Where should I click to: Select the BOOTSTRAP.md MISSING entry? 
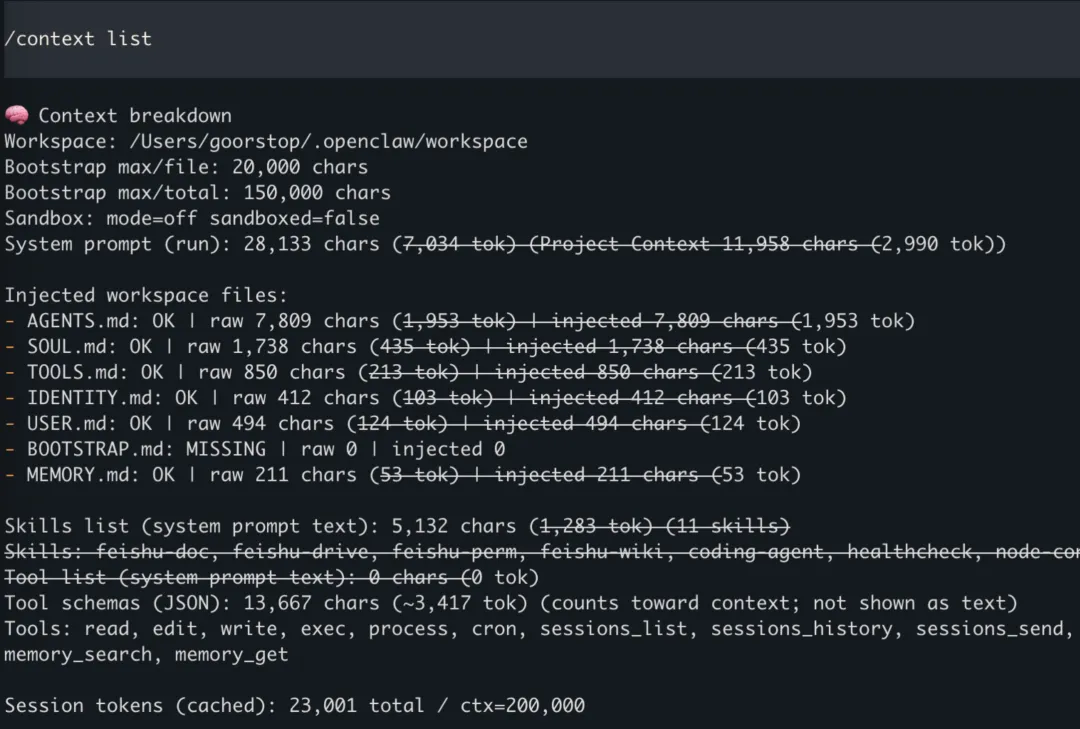(x=255, y=449)
